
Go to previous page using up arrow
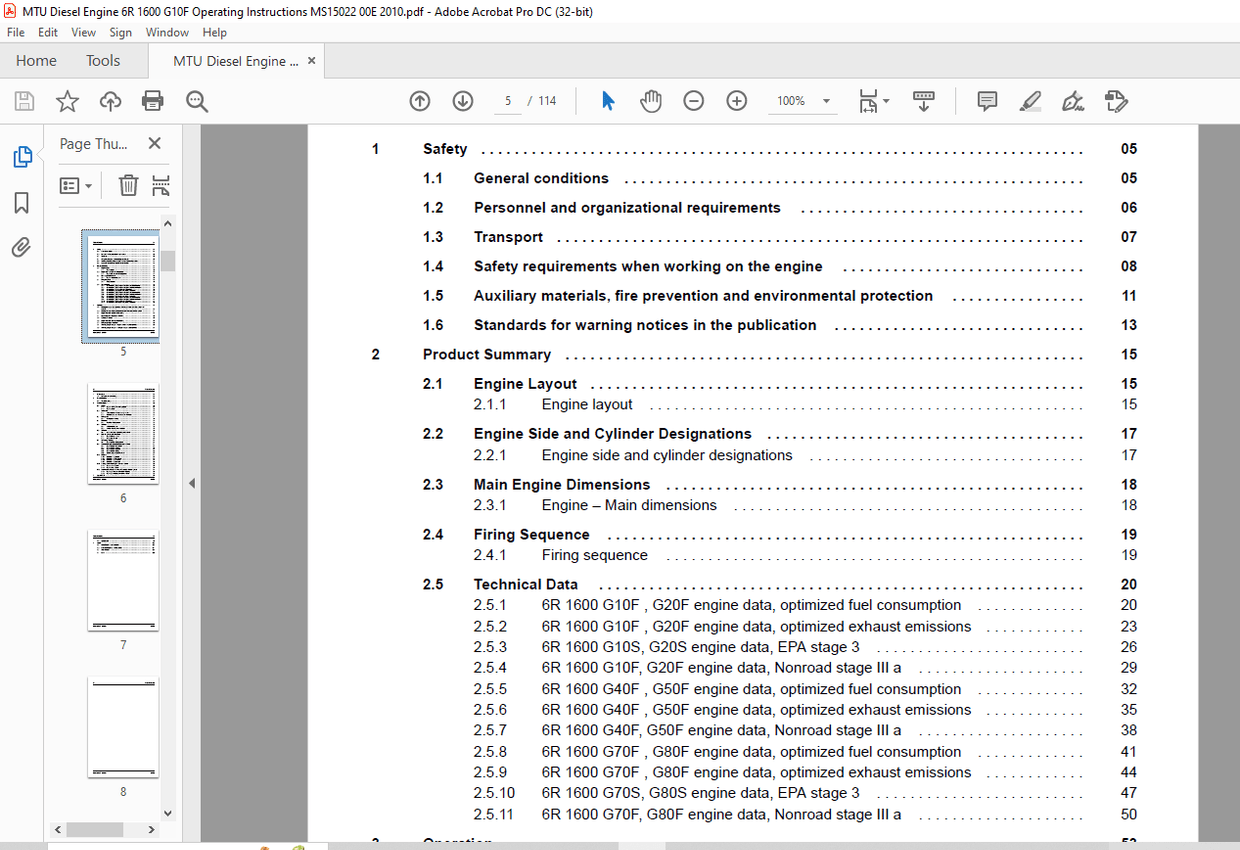pos(420,101)
